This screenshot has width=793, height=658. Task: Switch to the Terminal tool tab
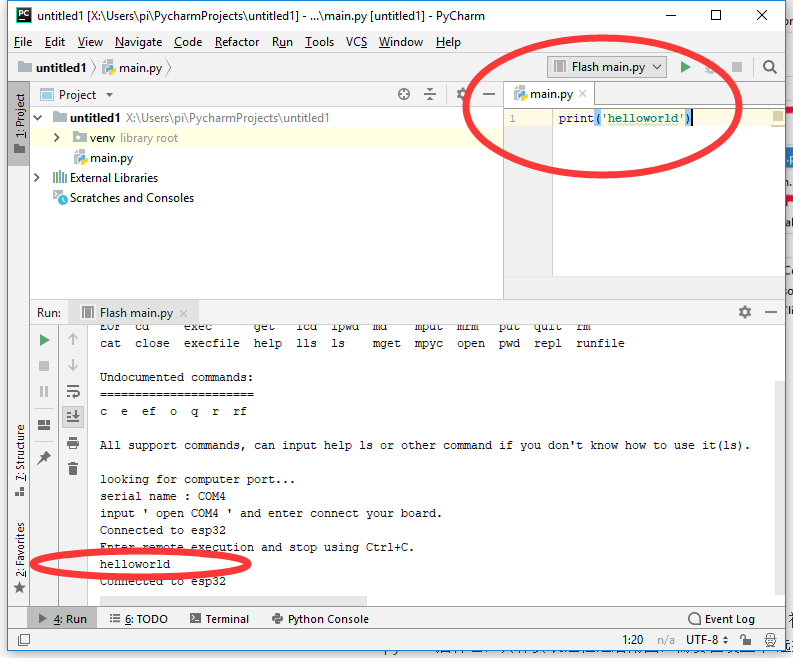[219, 619]
